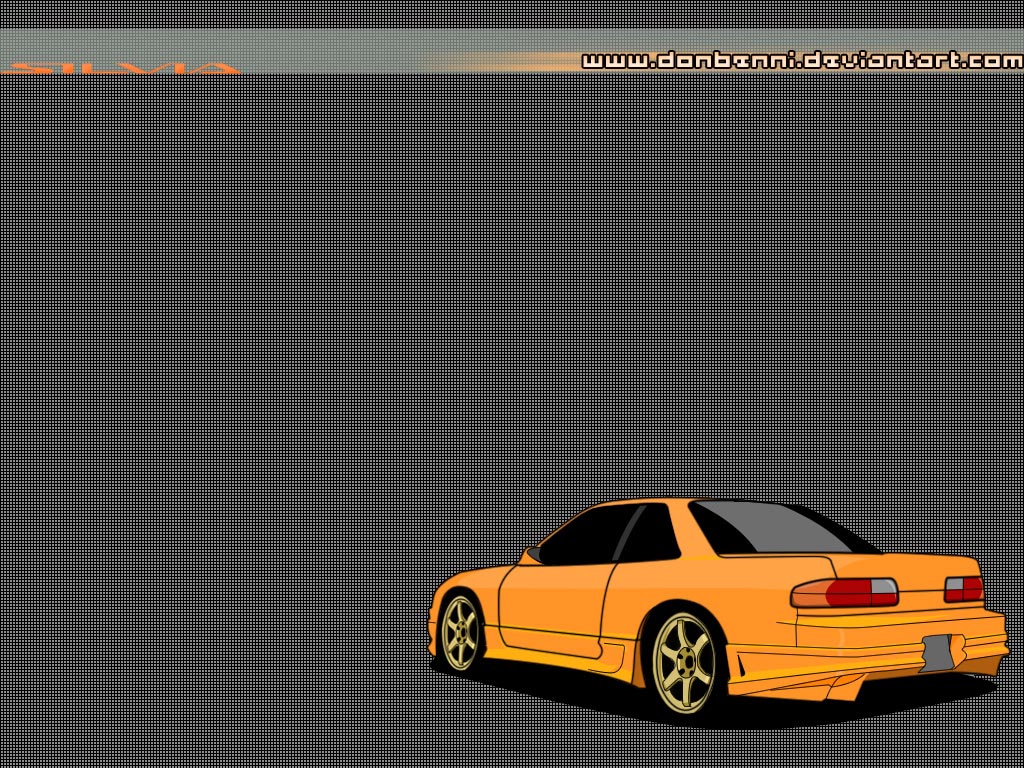Select the left red tail light
Image resolution: width=1024 pixels, height=768 pixels.
(x=845, y=593)
